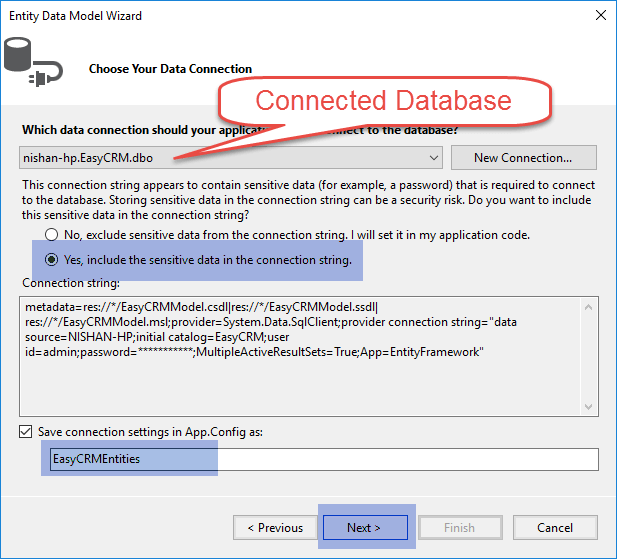Click into the EasyCRMEntities name field

(x=320, y=459)
